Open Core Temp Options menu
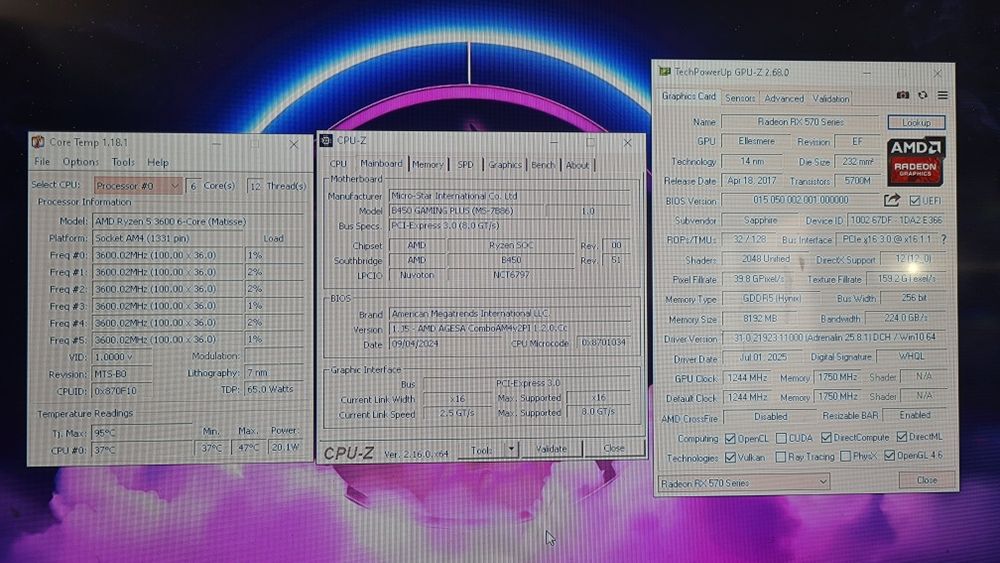The width and height of the screenshot is (1000, 563). point(80,162)
